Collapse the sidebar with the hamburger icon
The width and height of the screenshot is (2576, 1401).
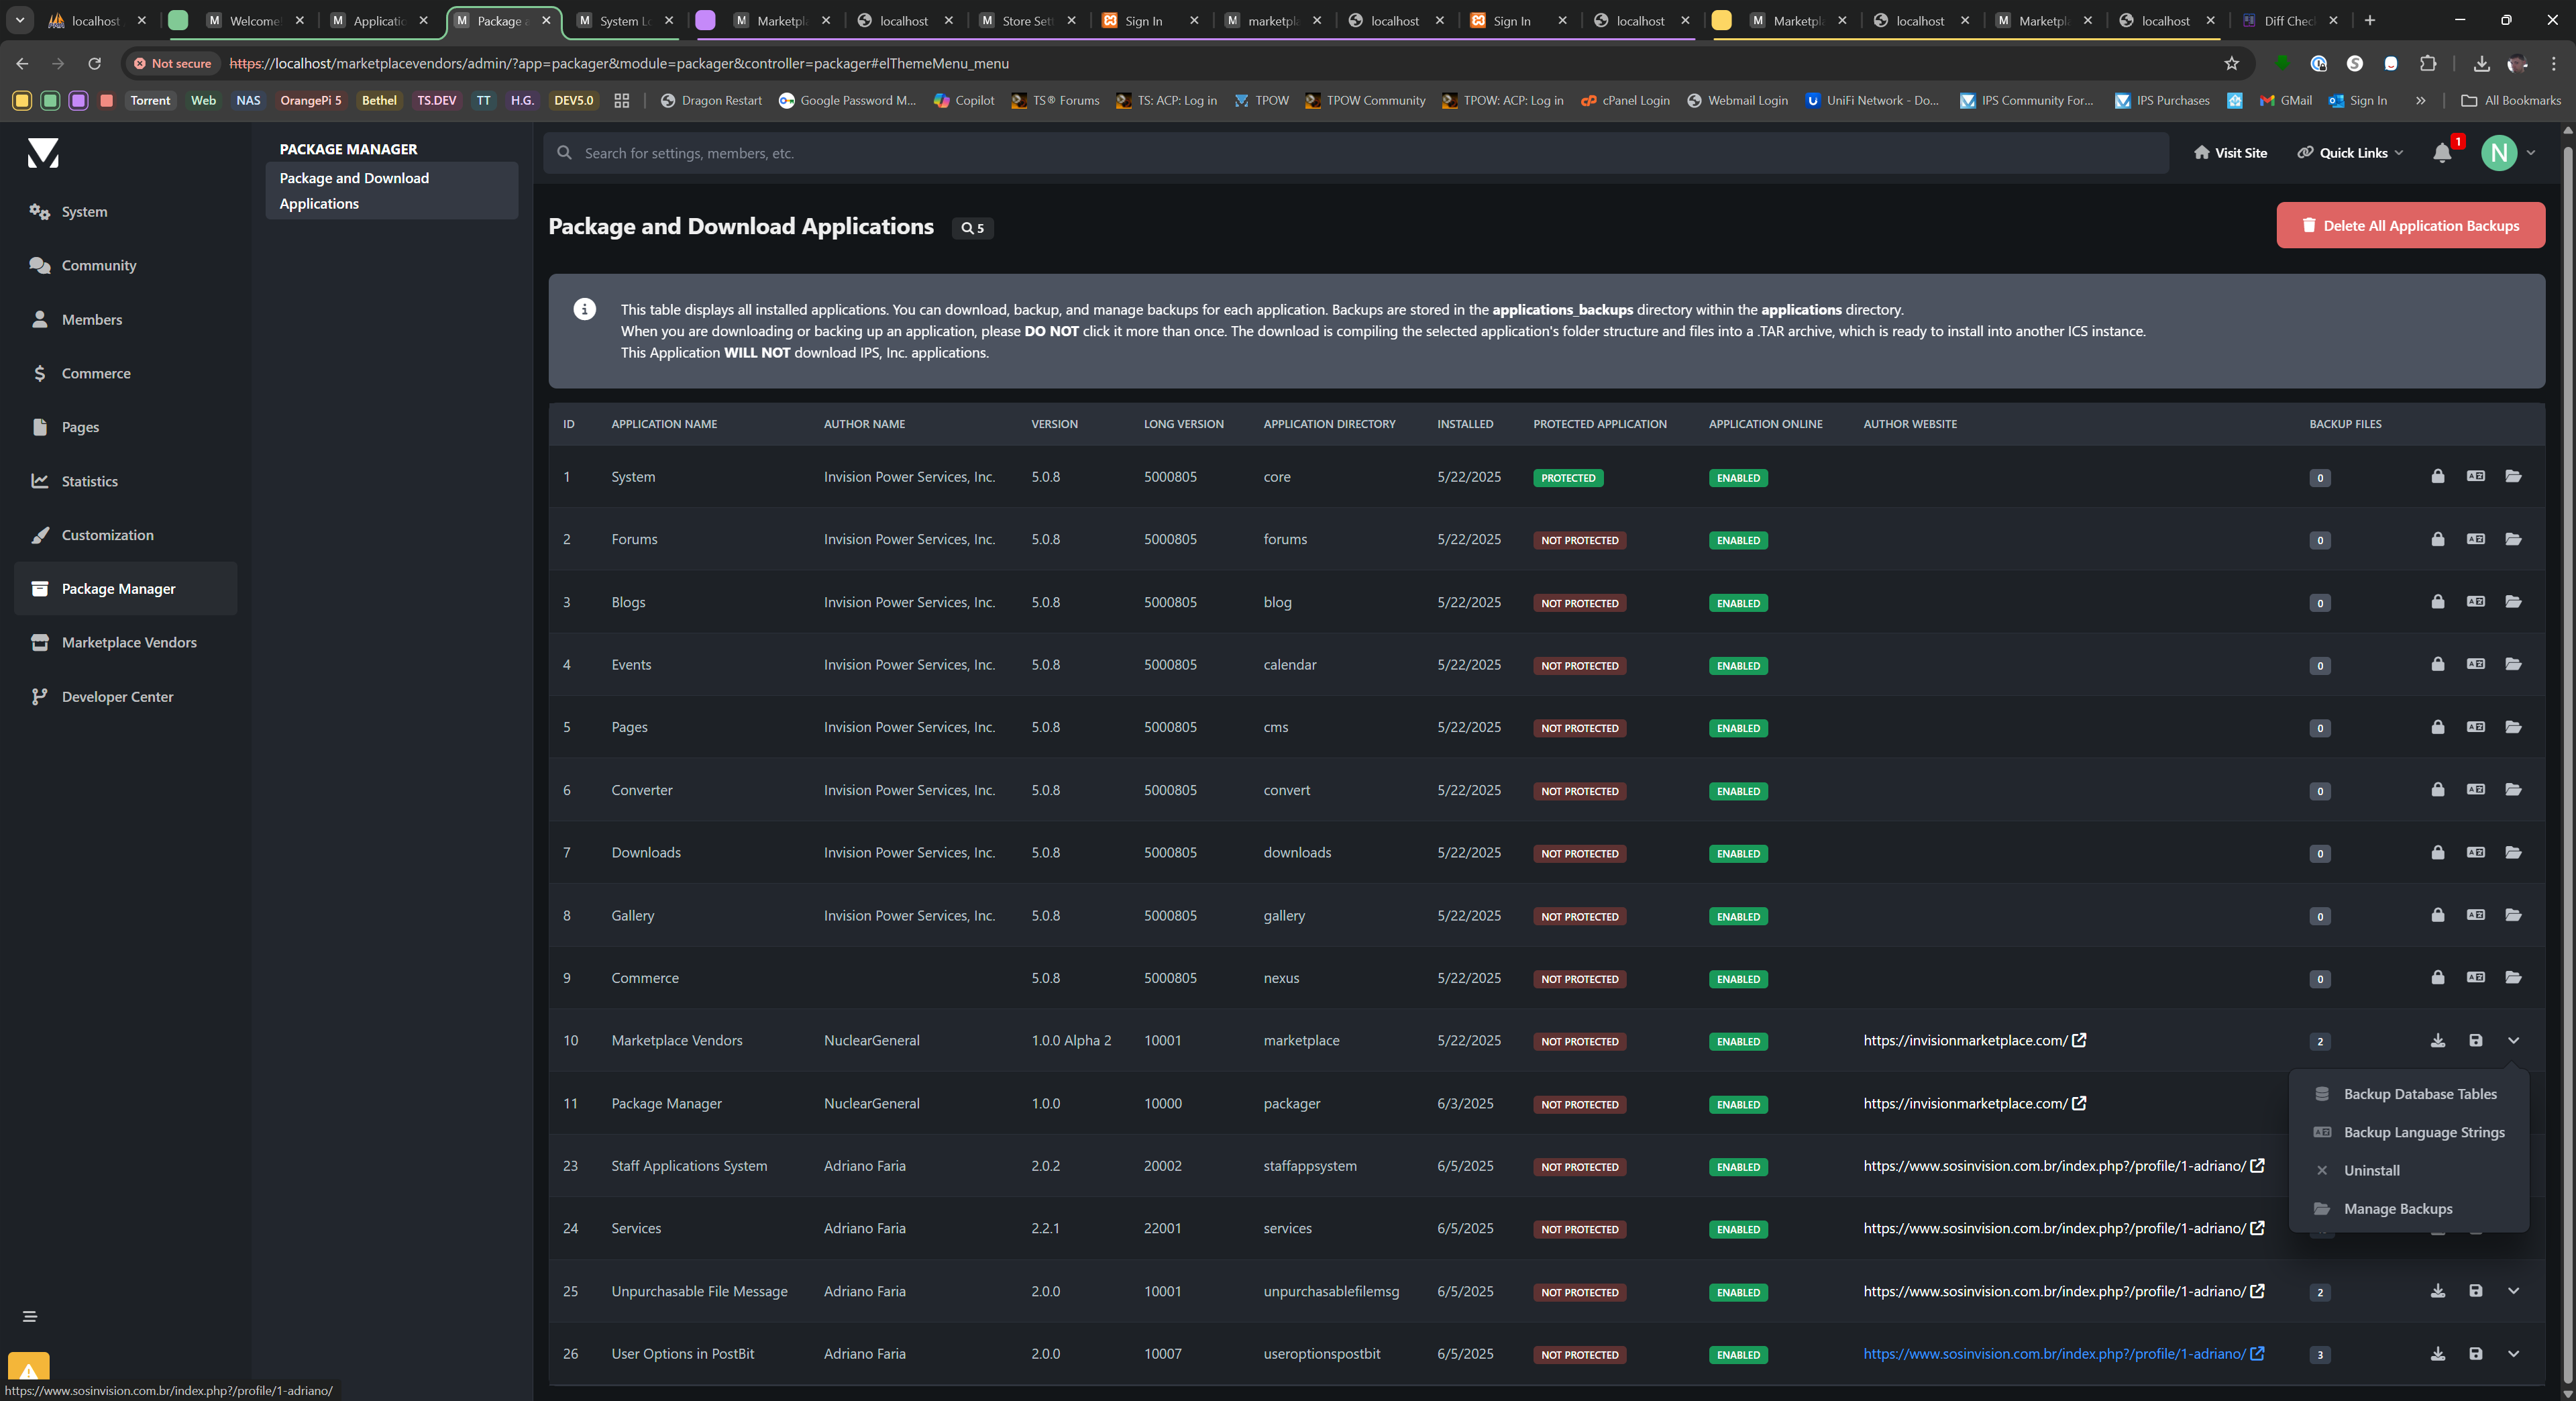coord(30,1316)
